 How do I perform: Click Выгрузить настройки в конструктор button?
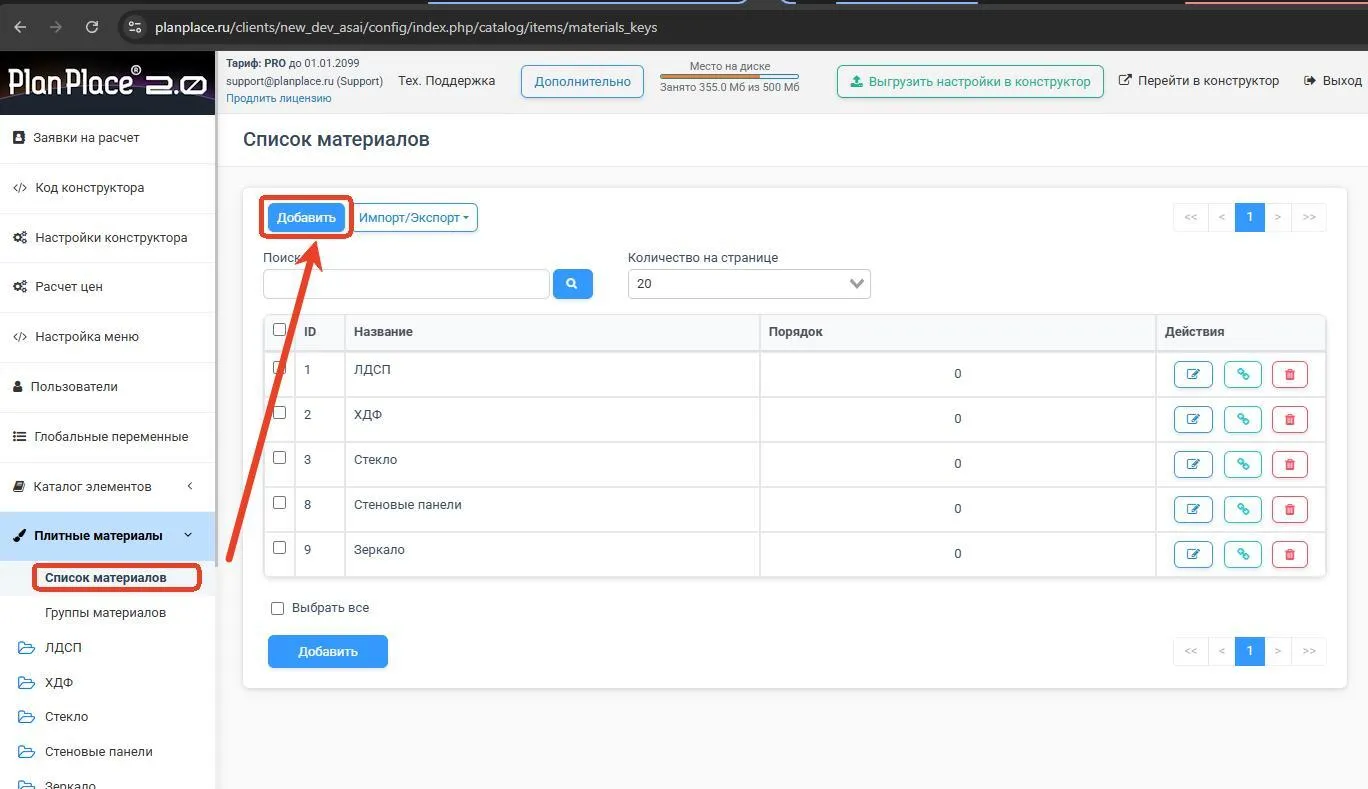970,81
